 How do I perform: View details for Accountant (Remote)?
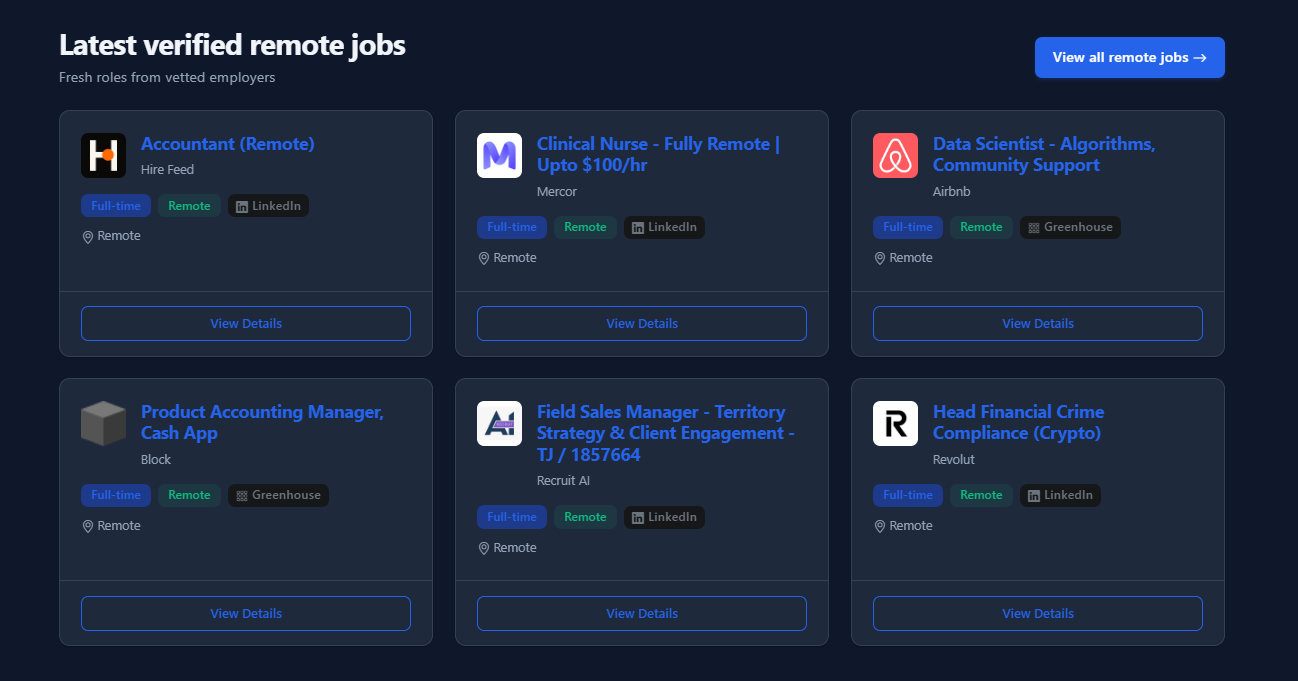[x=246, y=324]
